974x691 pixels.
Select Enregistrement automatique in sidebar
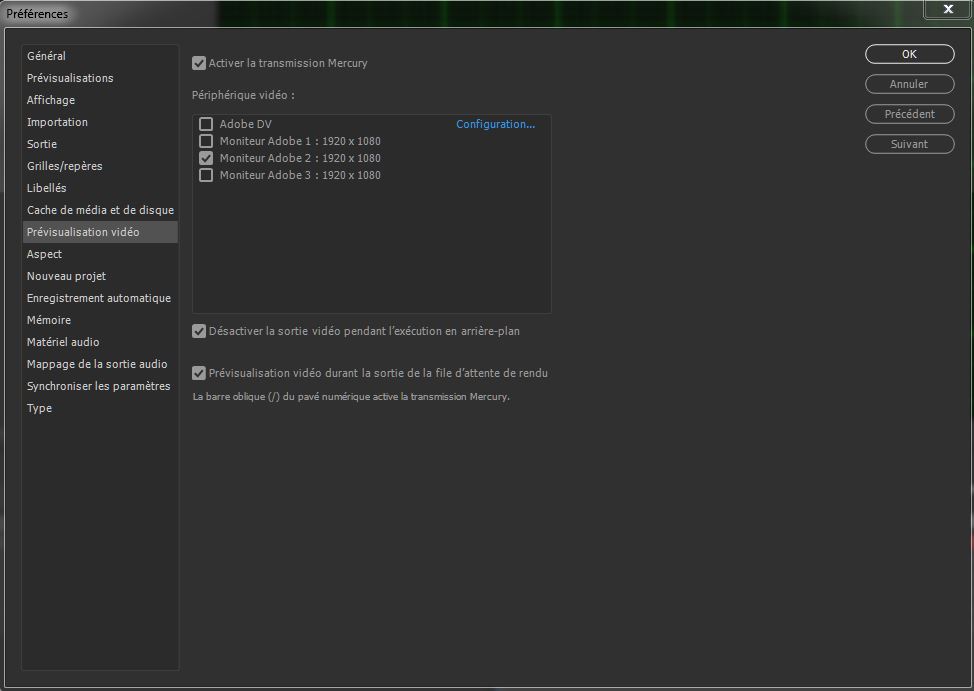[99, 298]
